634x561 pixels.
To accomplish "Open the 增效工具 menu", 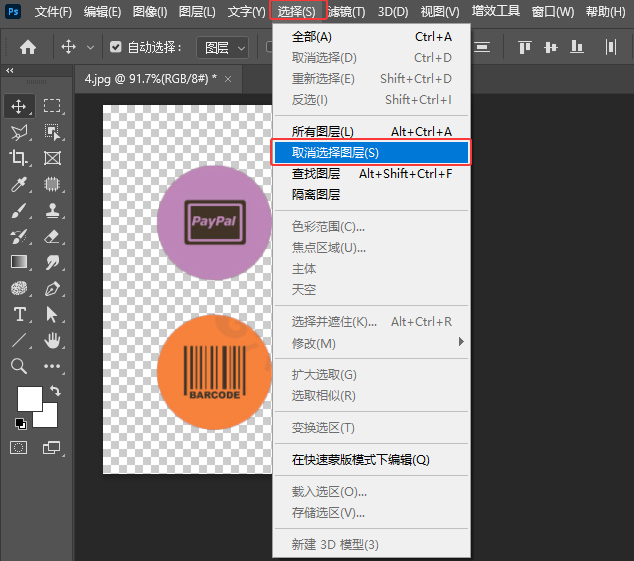I will [495, 11].
